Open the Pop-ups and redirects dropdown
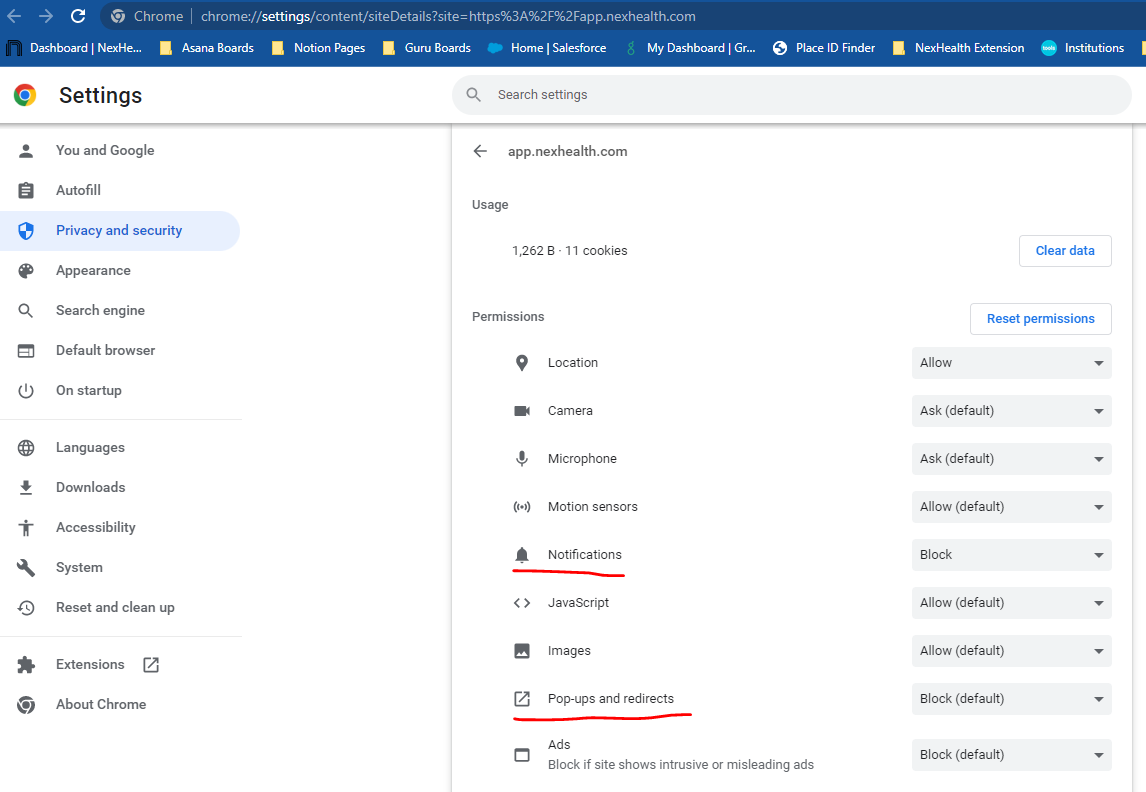The image size is (1146, 792). click(x=1012, y=699)
